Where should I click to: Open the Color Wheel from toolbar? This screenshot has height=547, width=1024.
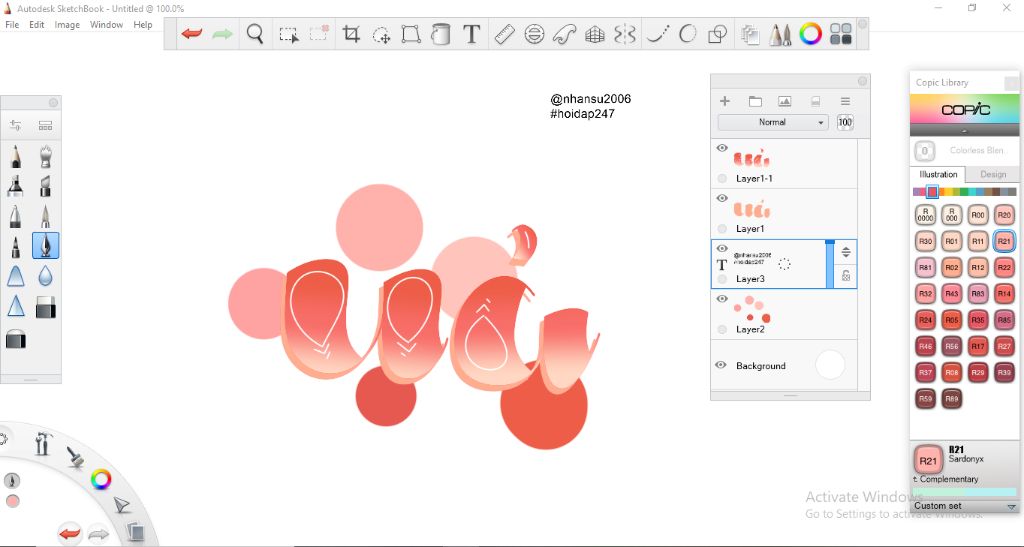(810, 34)
